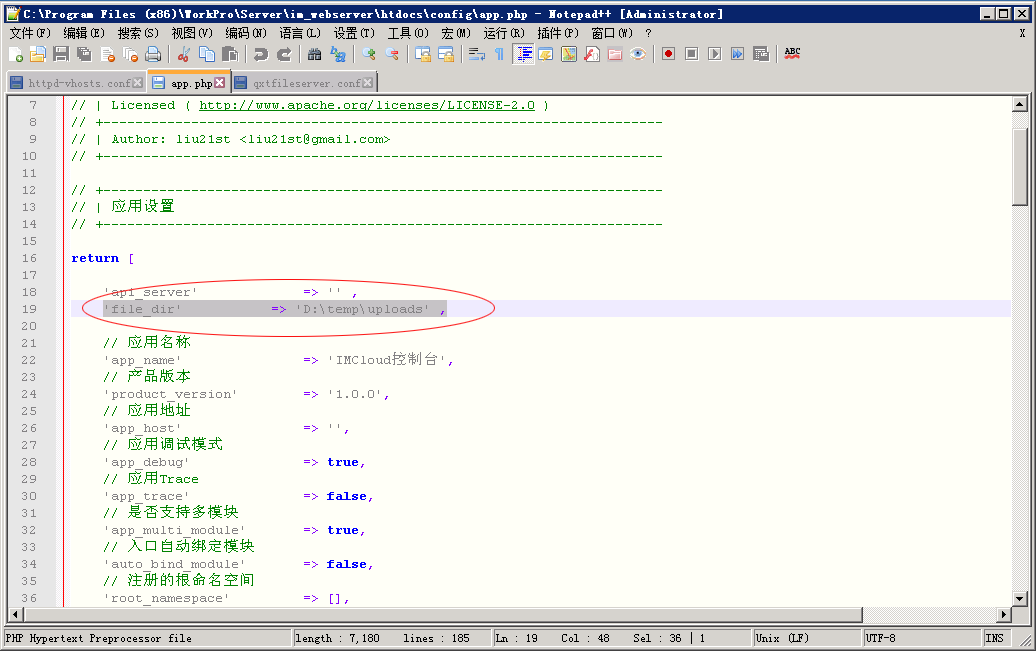The width and height of the screenshot is (1036, 651).
Task: Click the Apache license URL on line 7
Action: (367, 105)
